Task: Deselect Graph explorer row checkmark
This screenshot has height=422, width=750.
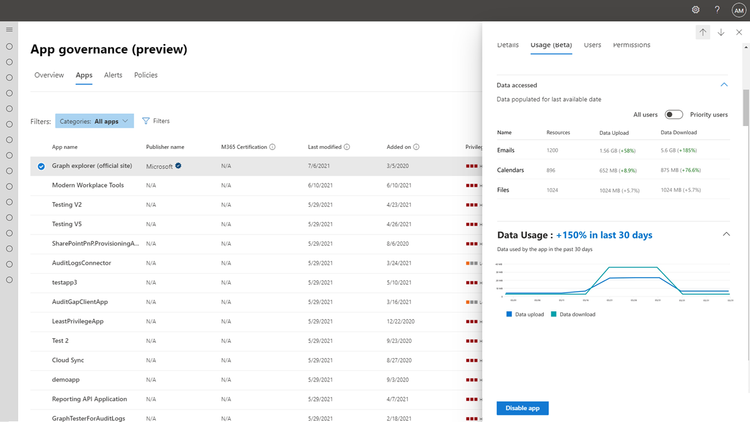Action: tap(41, 166)
